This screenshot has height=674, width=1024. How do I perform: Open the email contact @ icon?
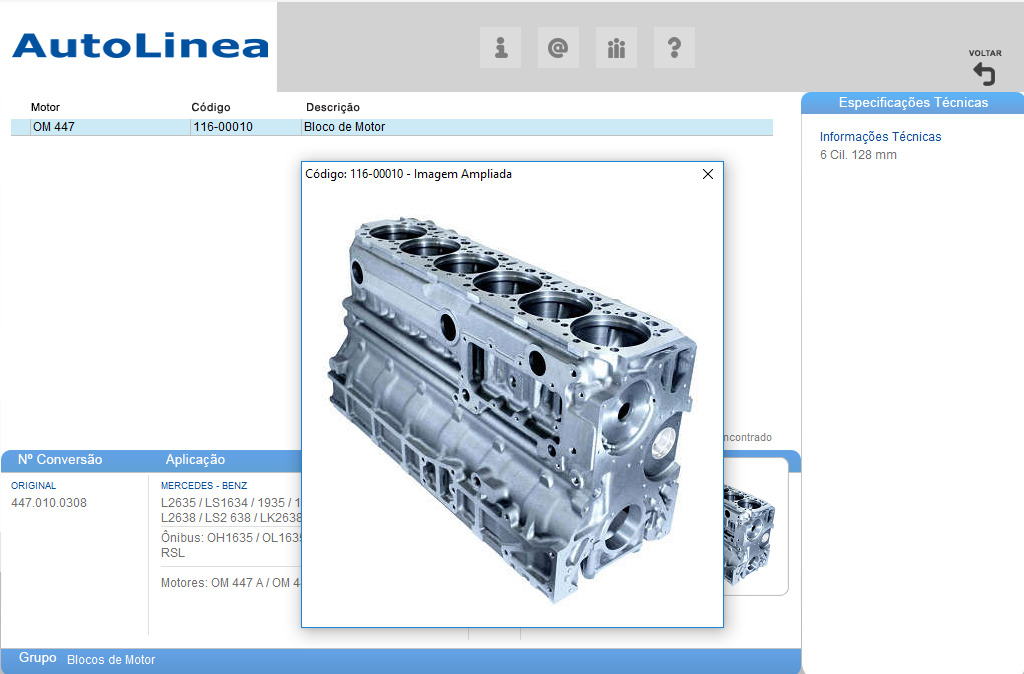(558, 48)
